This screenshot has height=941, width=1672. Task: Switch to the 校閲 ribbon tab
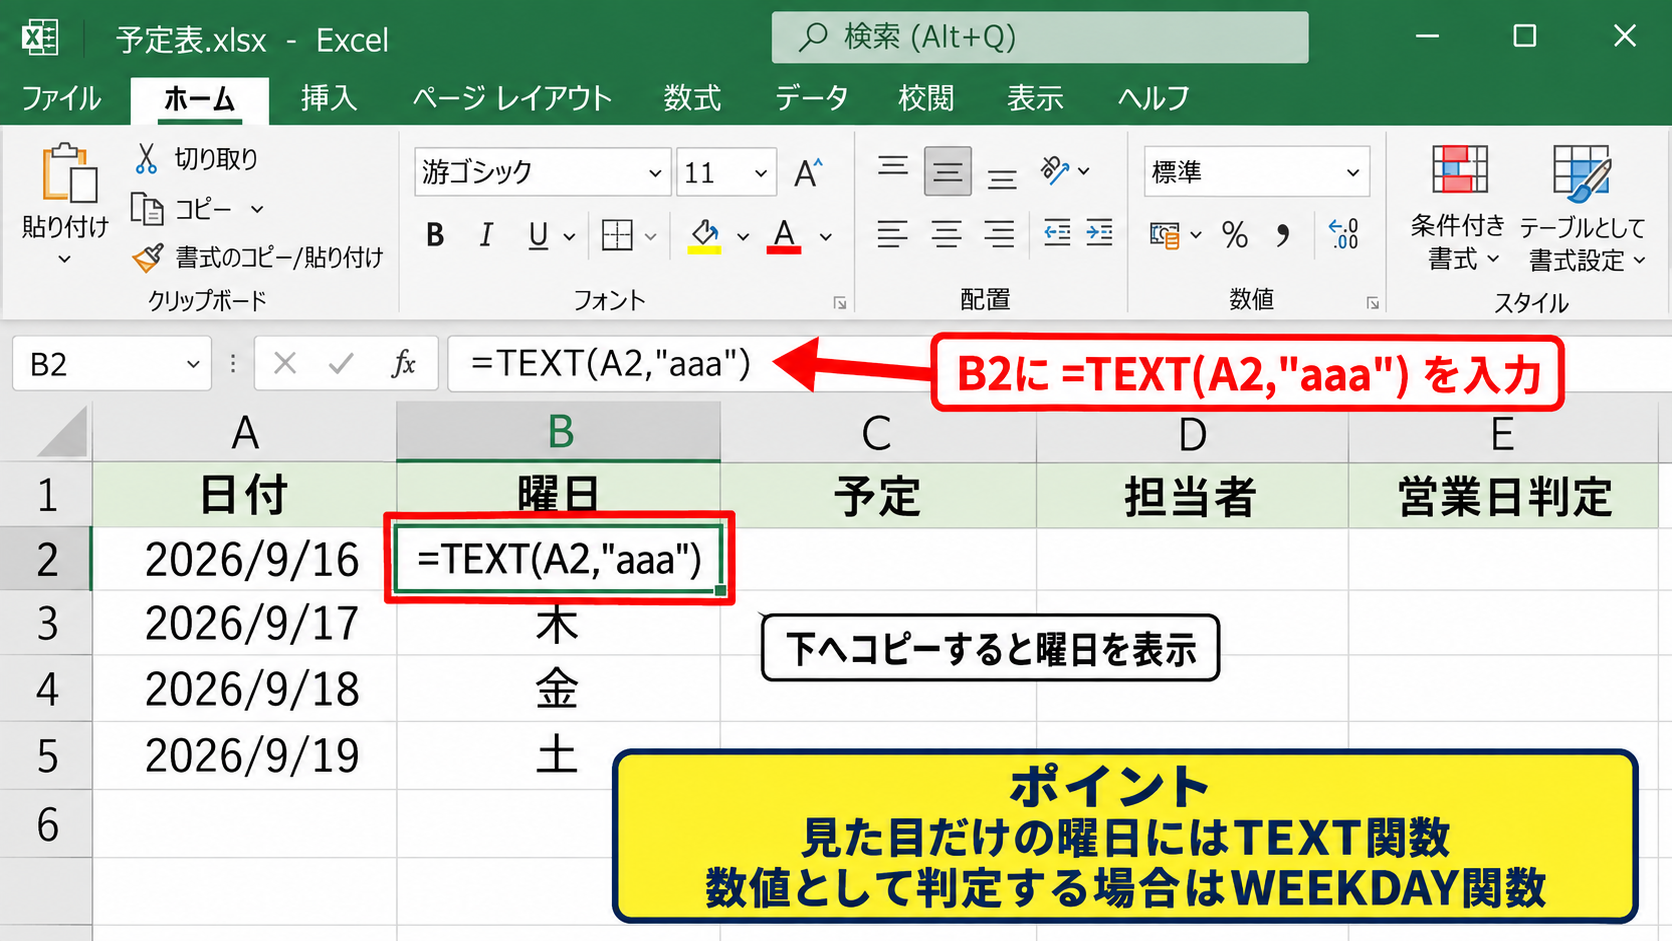coord(926,98)
